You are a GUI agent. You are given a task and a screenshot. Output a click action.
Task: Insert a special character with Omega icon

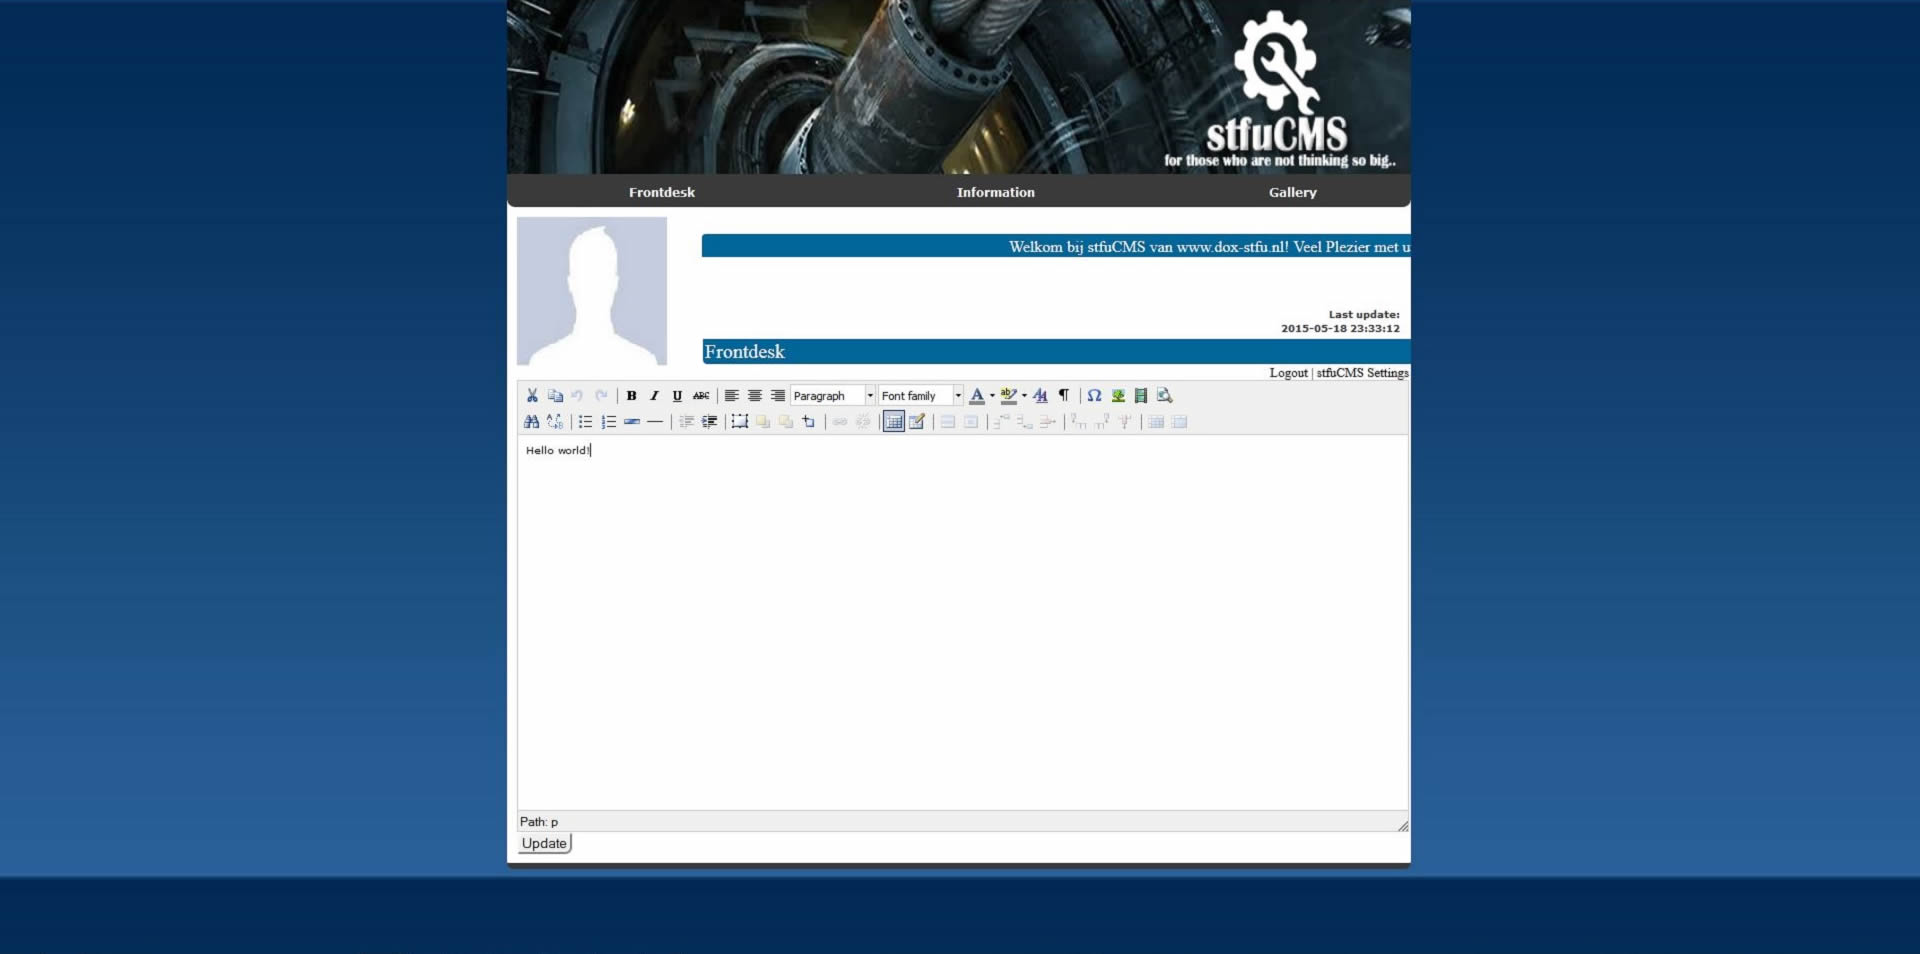coord(1094,396)
